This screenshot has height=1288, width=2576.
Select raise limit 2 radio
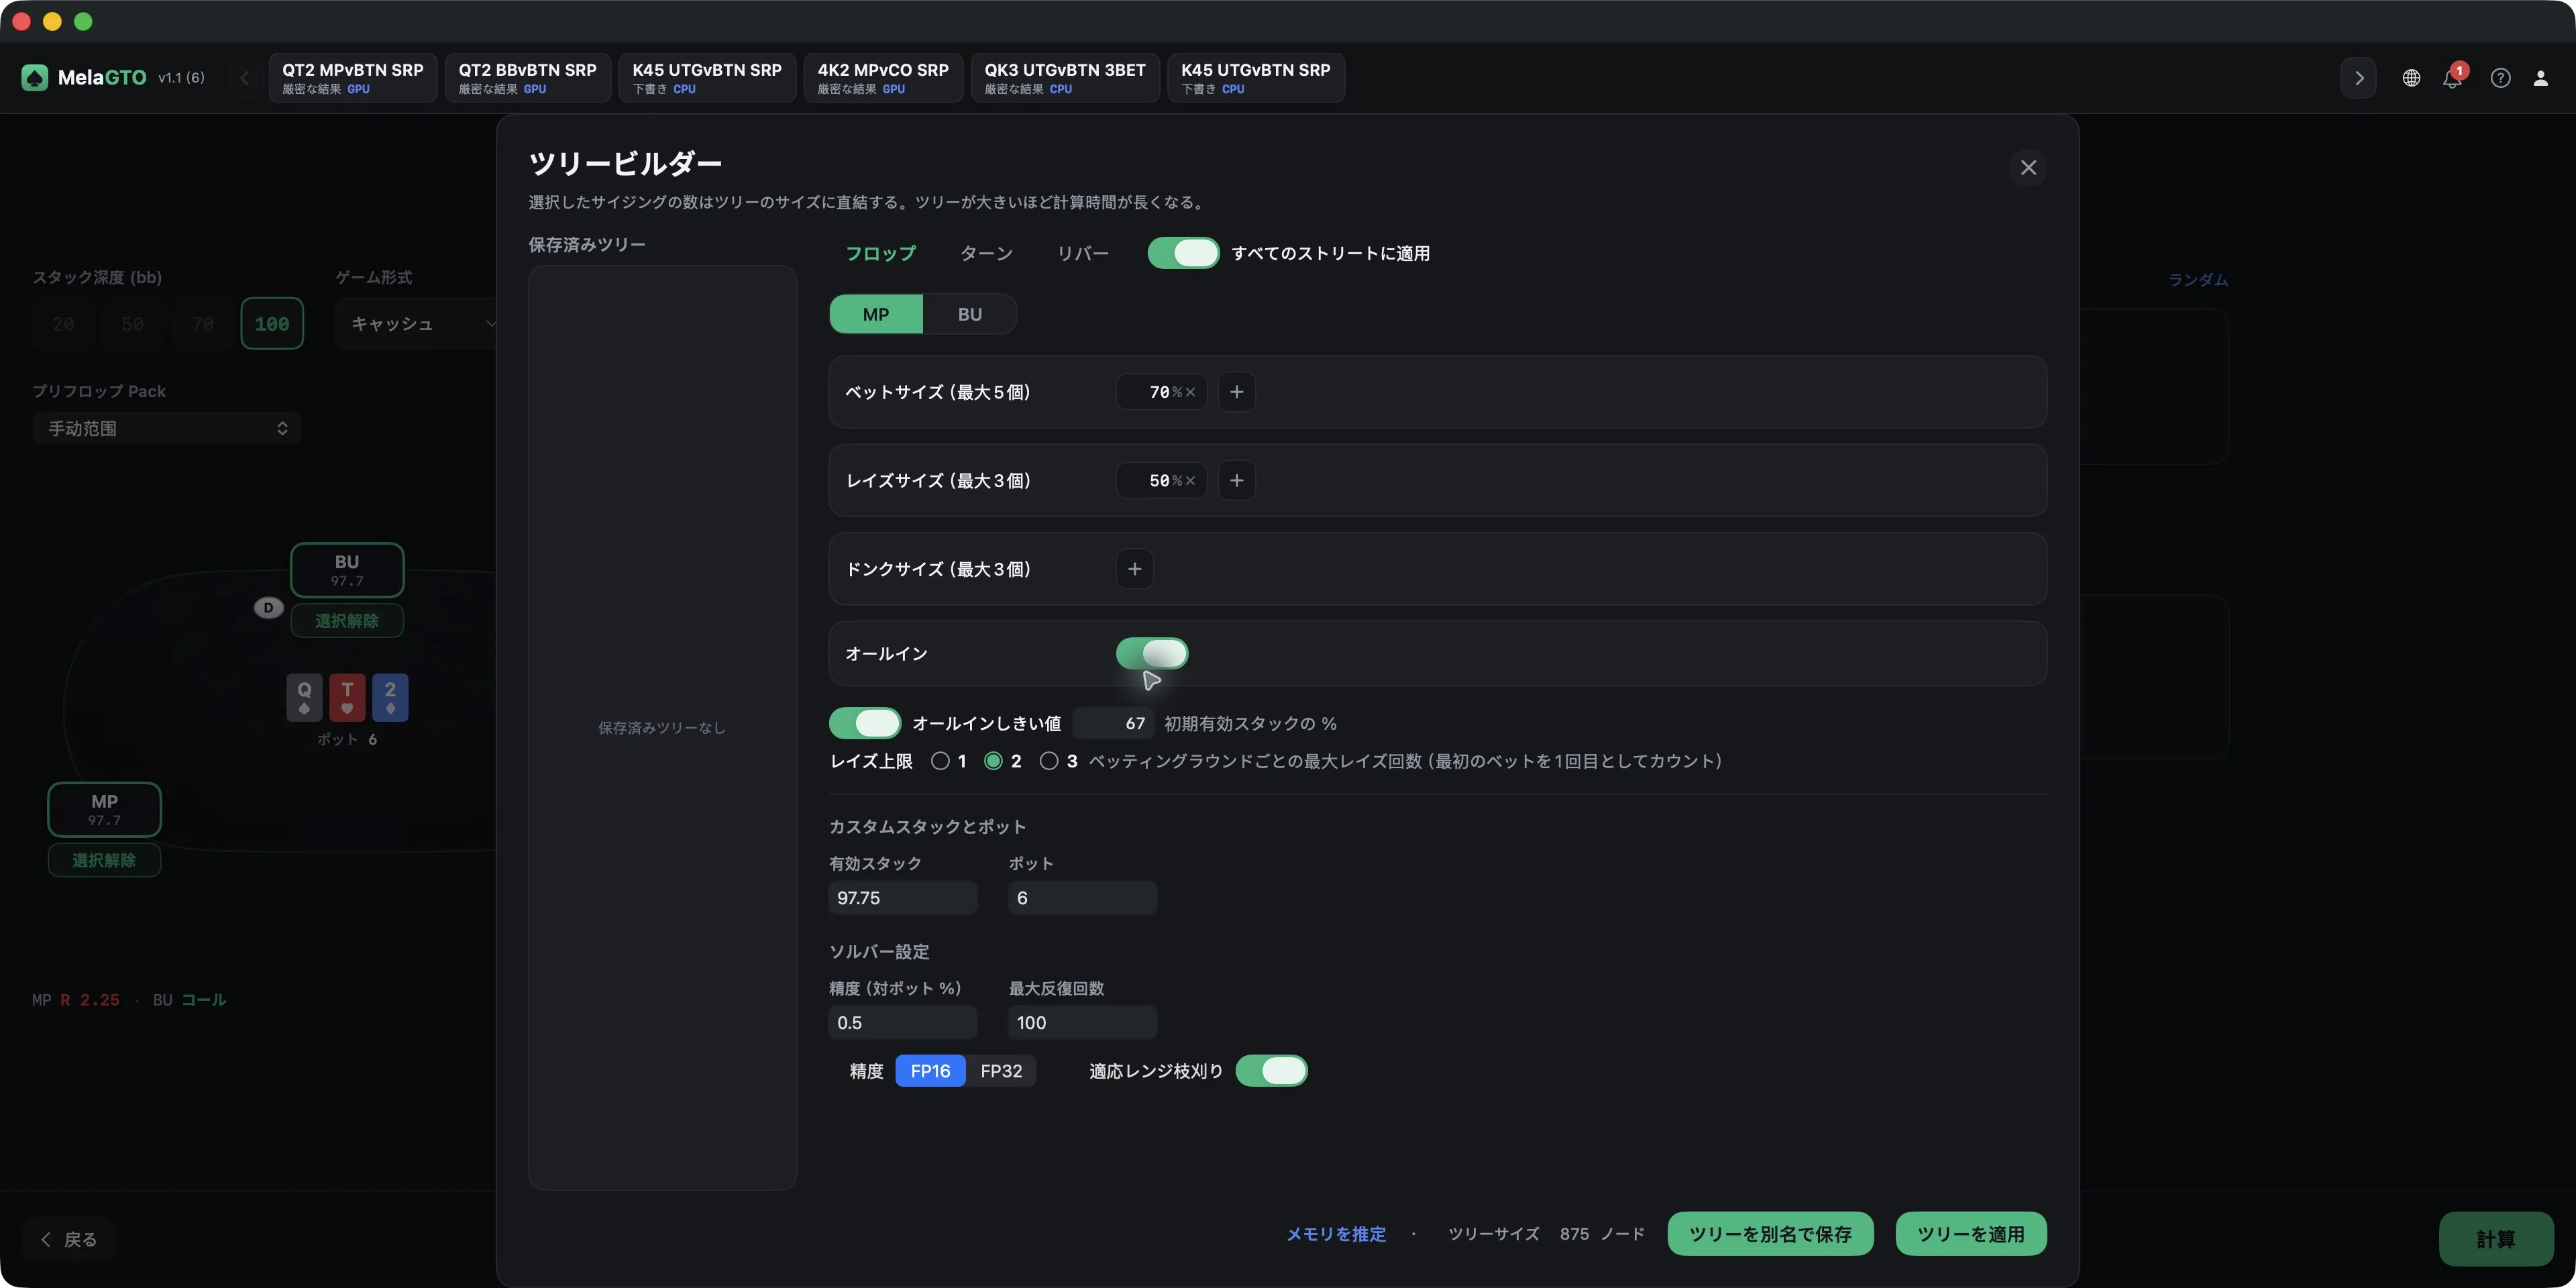pos(993,761)
